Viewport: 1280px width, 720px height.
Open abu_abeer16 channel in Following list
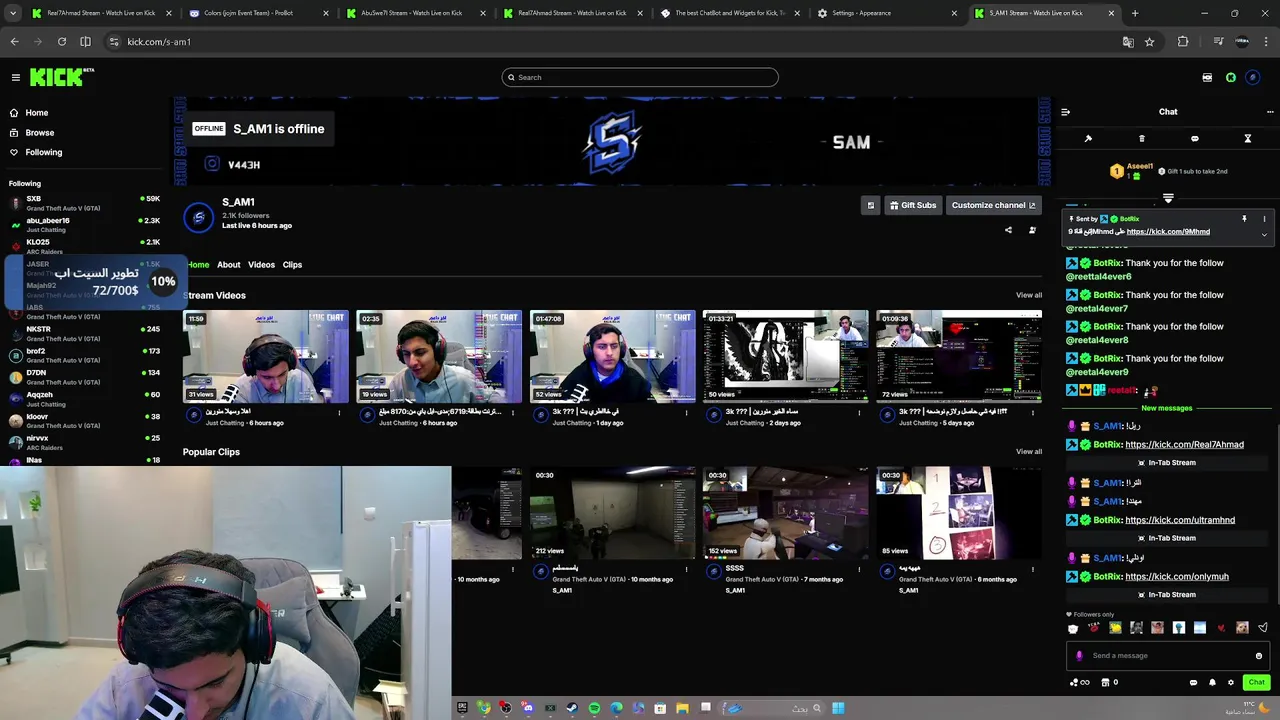coord(84,225)
